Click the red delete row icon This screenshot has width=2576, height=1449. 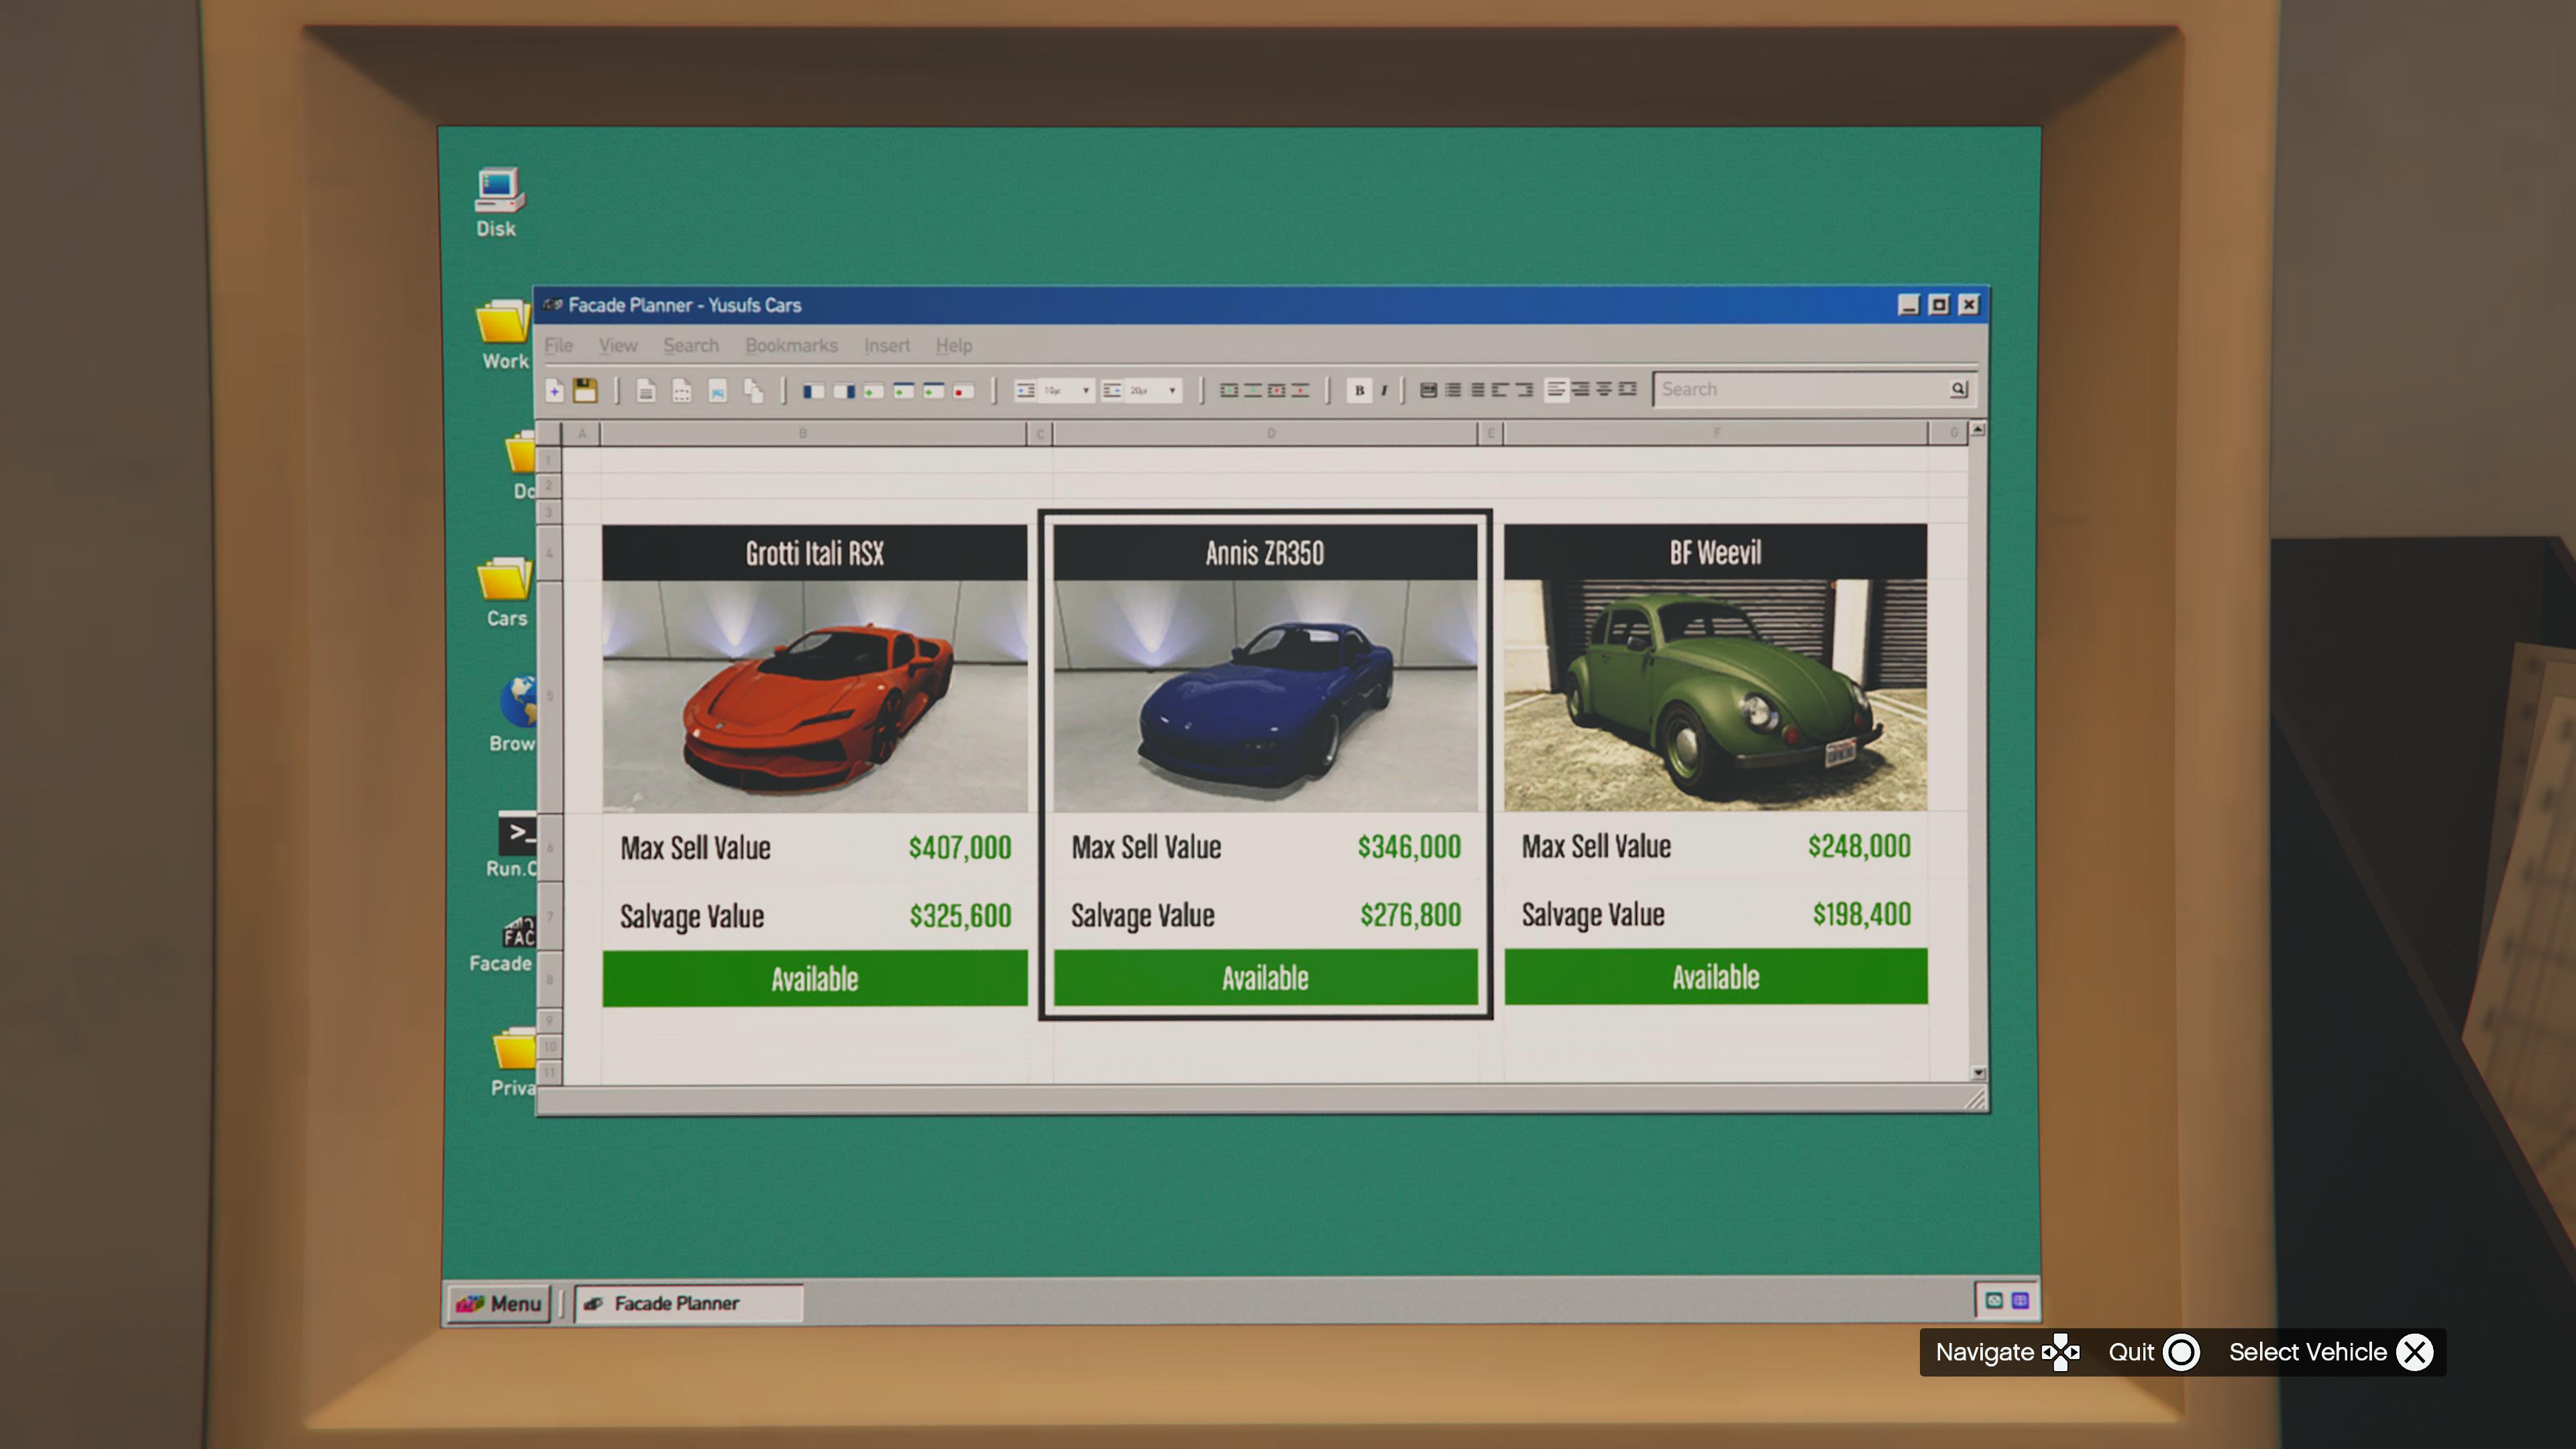(x=963, y=391)
